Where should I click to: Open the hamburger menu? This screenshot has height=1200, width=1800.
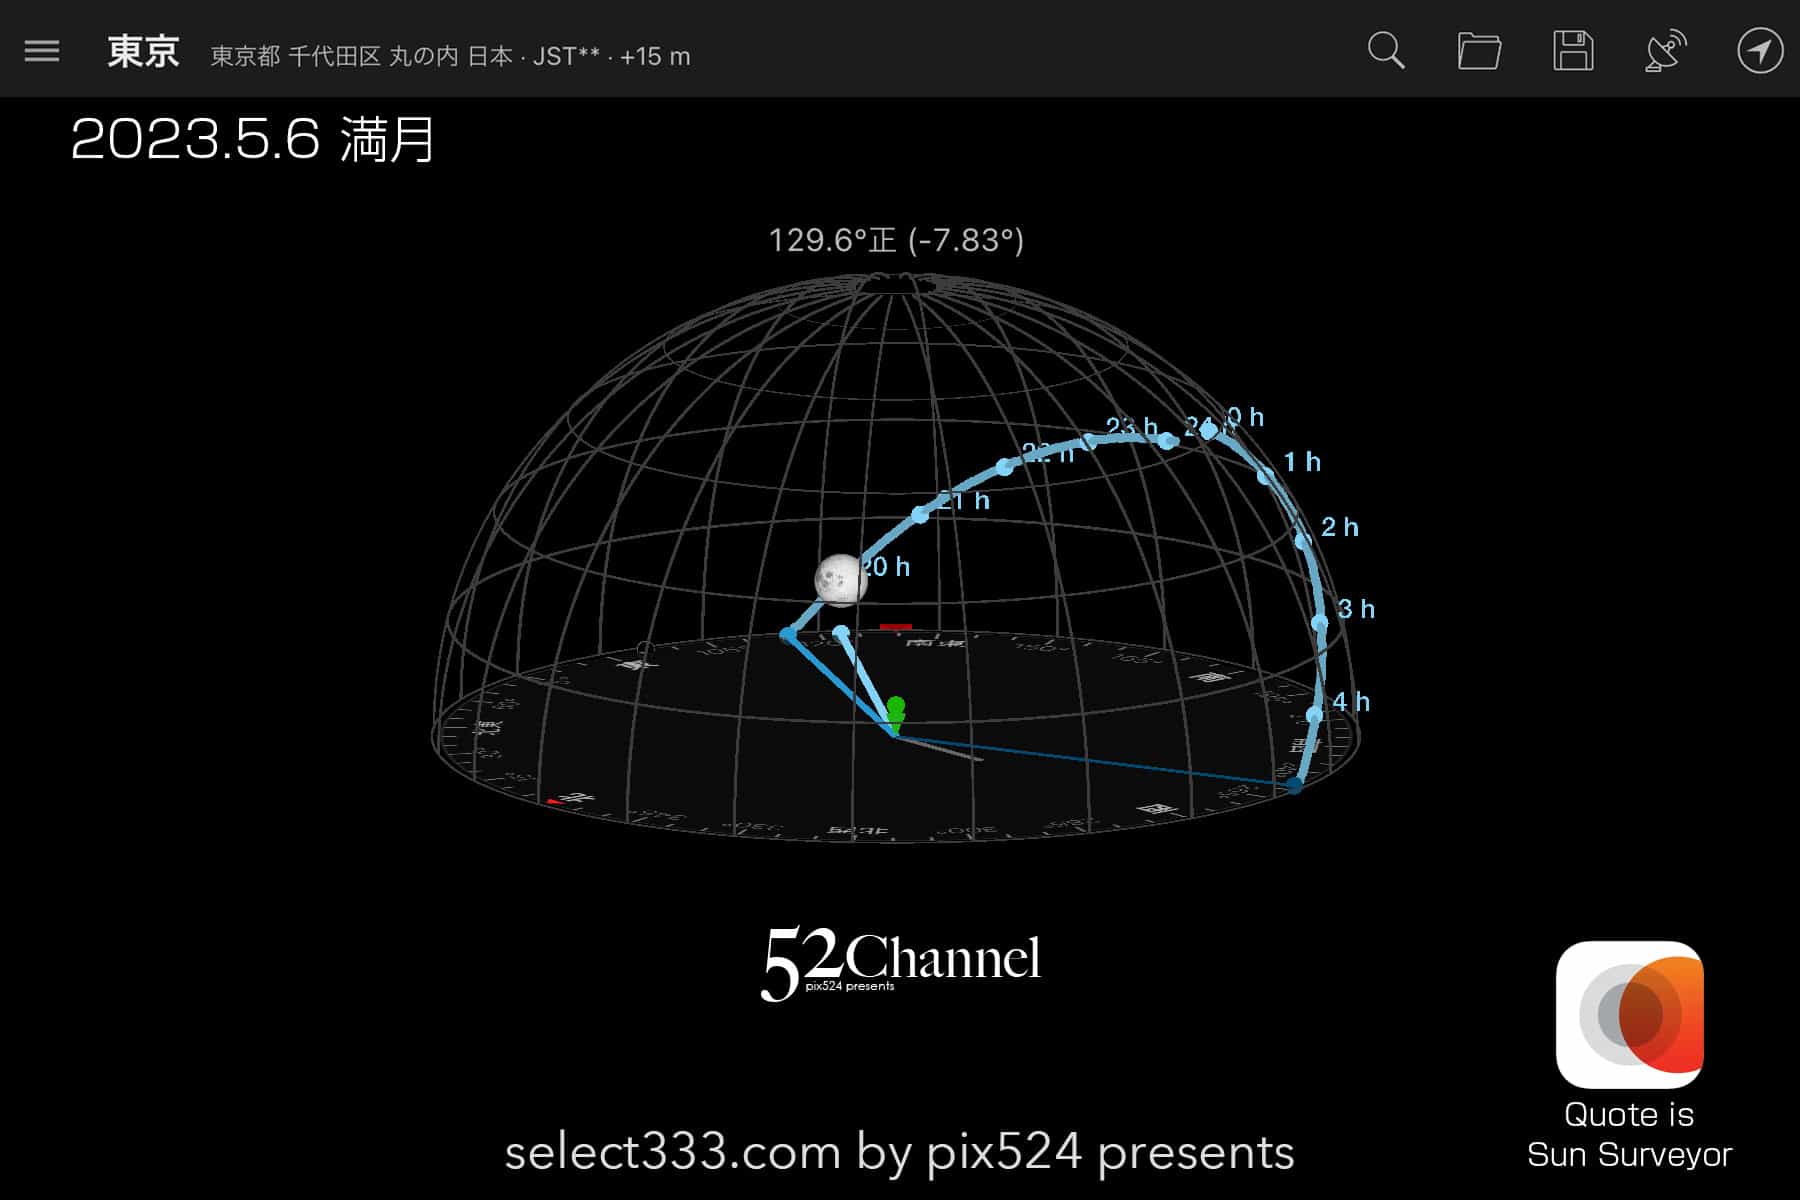coord(42,50)
